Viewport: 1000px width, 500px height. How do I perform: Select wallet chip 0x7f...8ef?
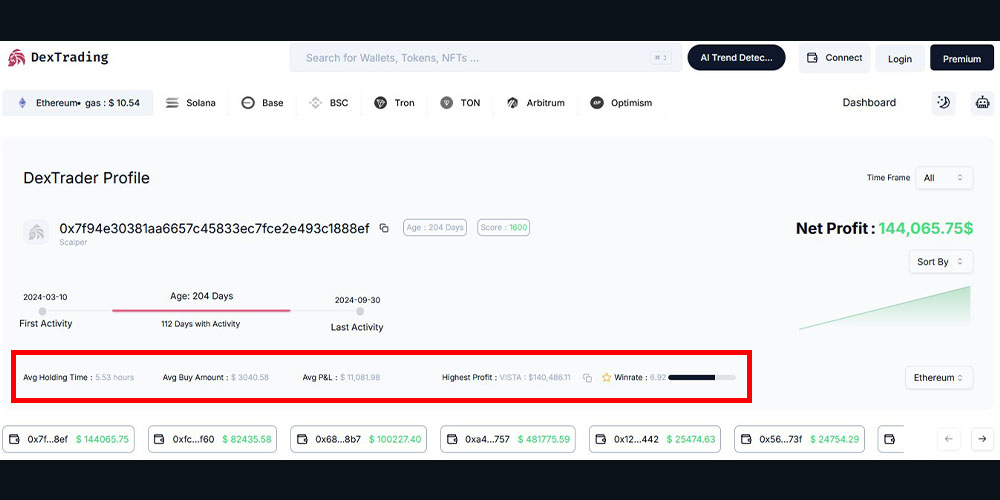pos(69,439)
